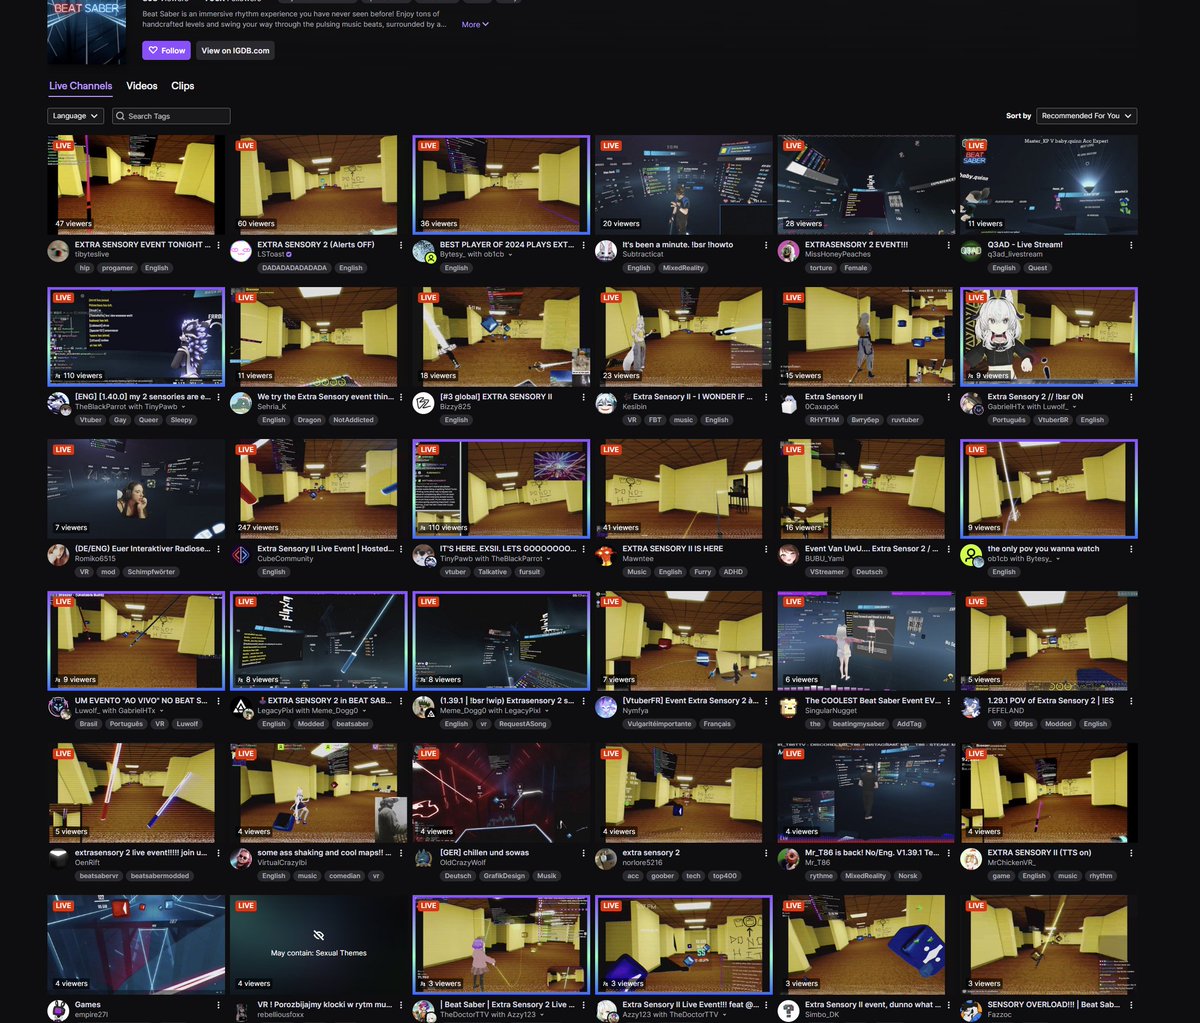Viewport: 1200px width, 1023px height.
Task: Open VirtualCrazyIbi avatar icon
Action: [x=241, y=859]
